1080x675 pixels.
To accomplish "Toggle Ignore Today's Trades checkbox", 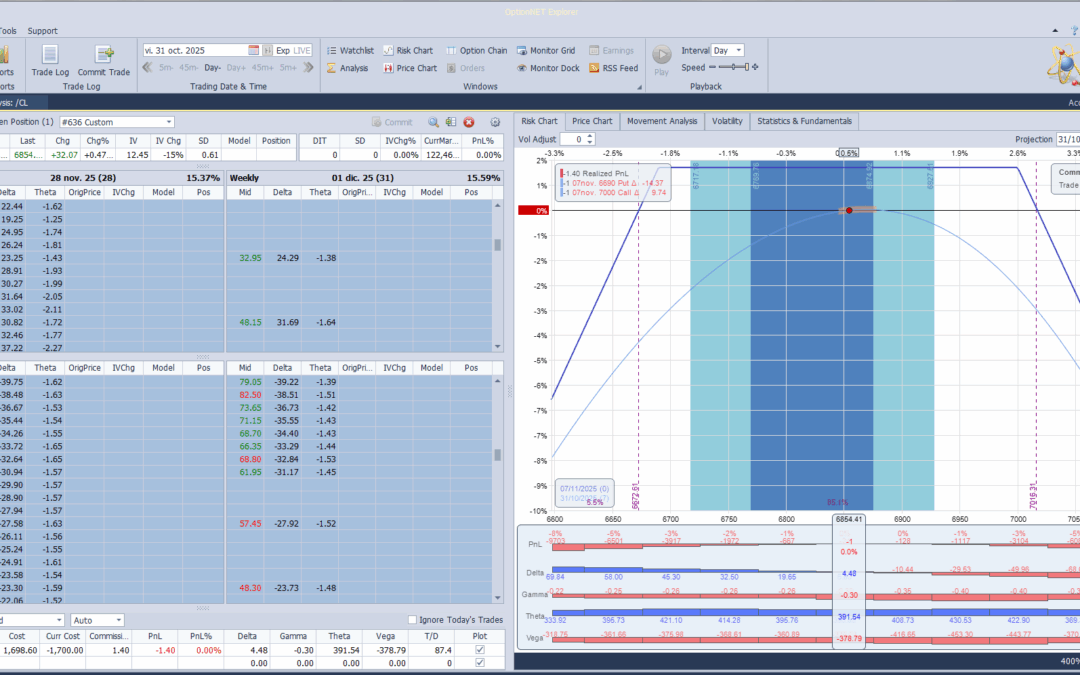I will tap(413, 620).
